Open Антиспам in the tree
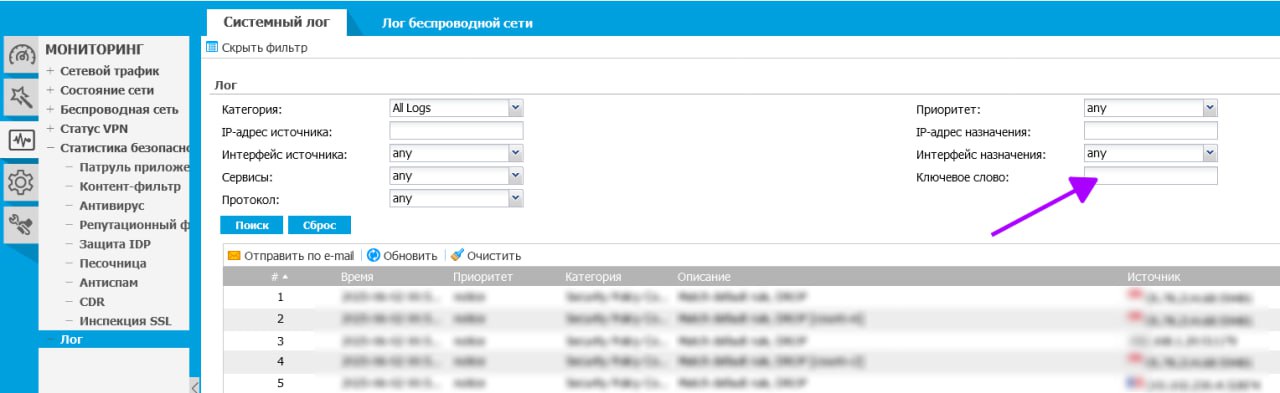The width and height of the screenshot is (1280, 393). click(x=108, y=282)
